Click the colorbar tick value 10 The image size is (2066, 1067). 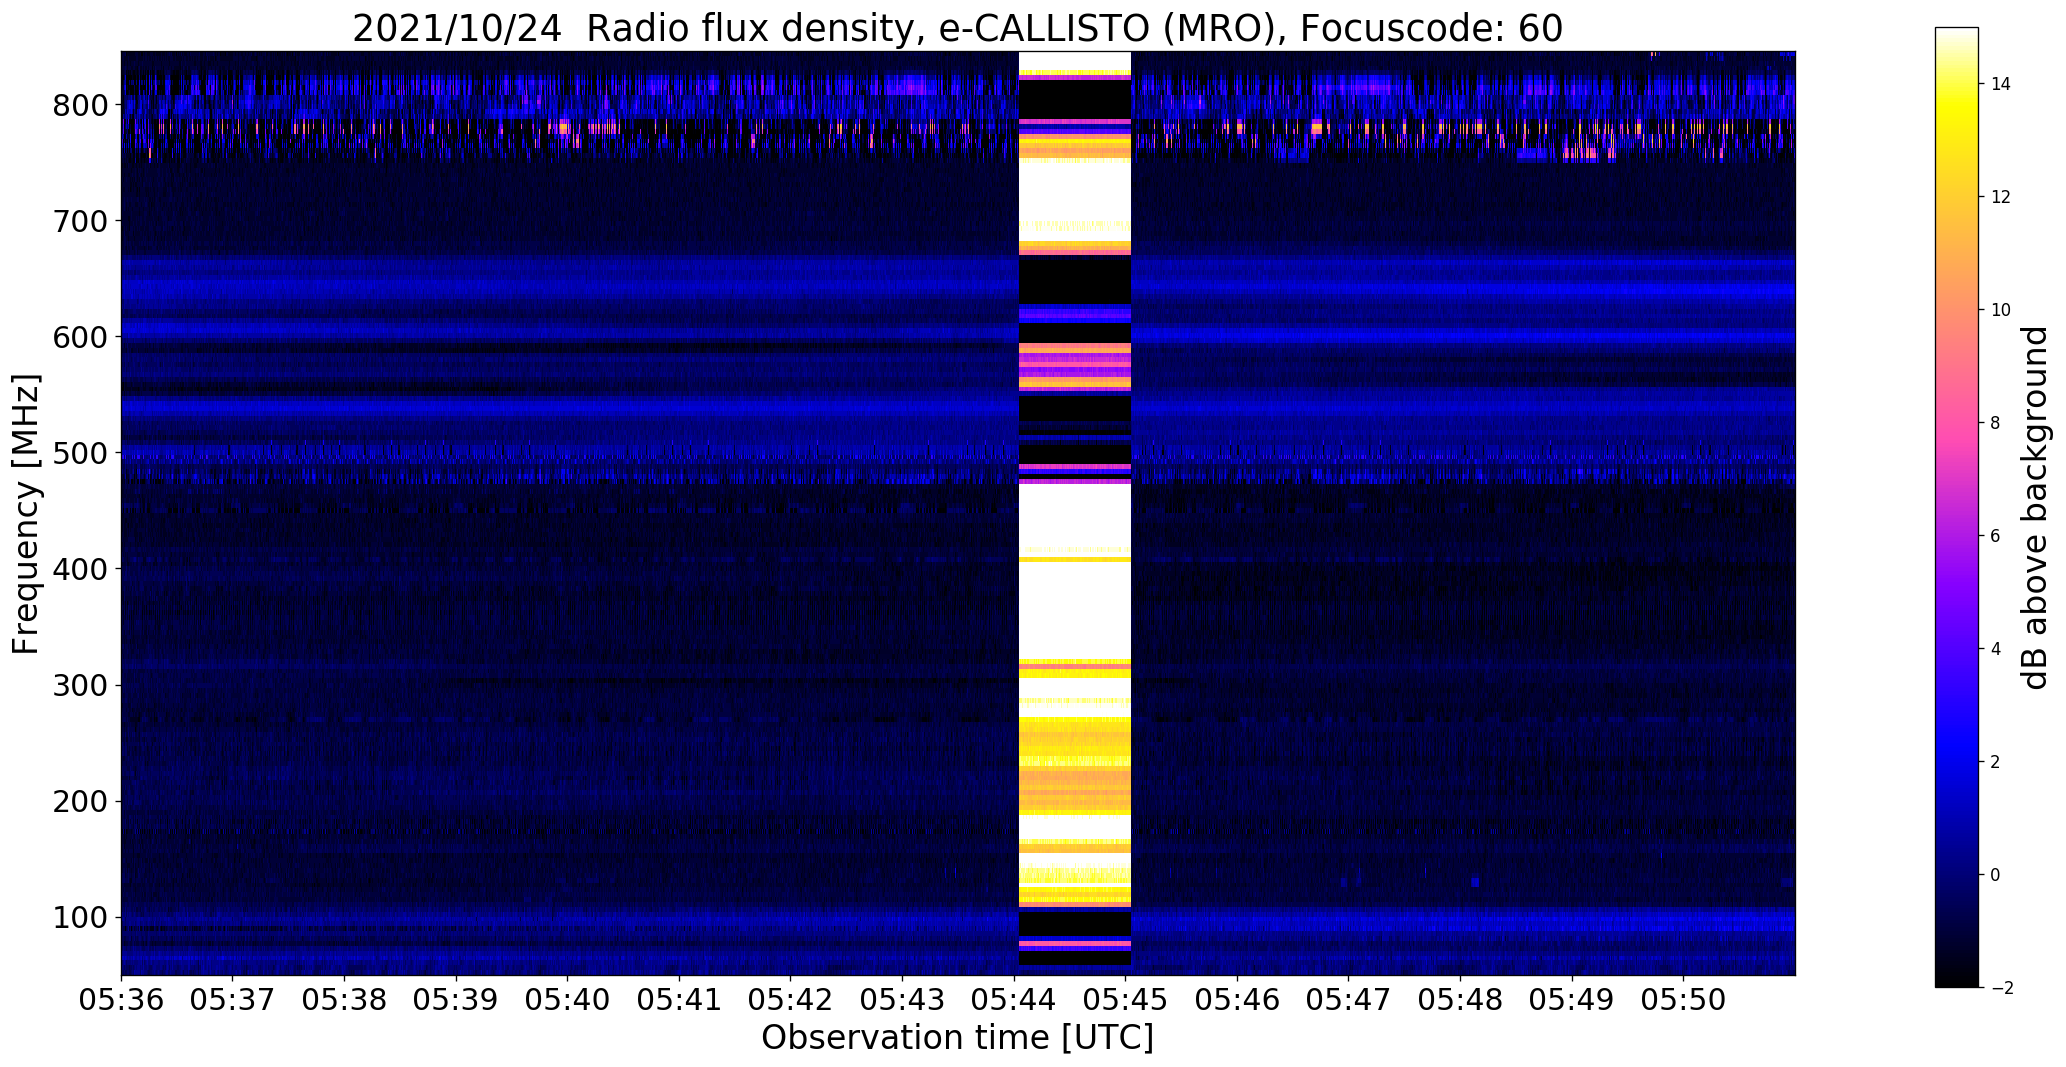tap(2001, 310)
